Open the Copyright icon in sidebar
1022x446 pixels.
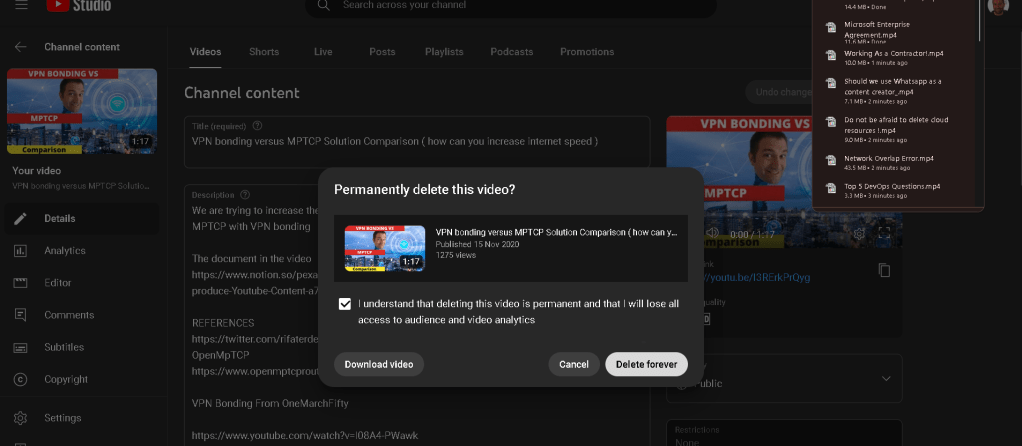(21, 379)
